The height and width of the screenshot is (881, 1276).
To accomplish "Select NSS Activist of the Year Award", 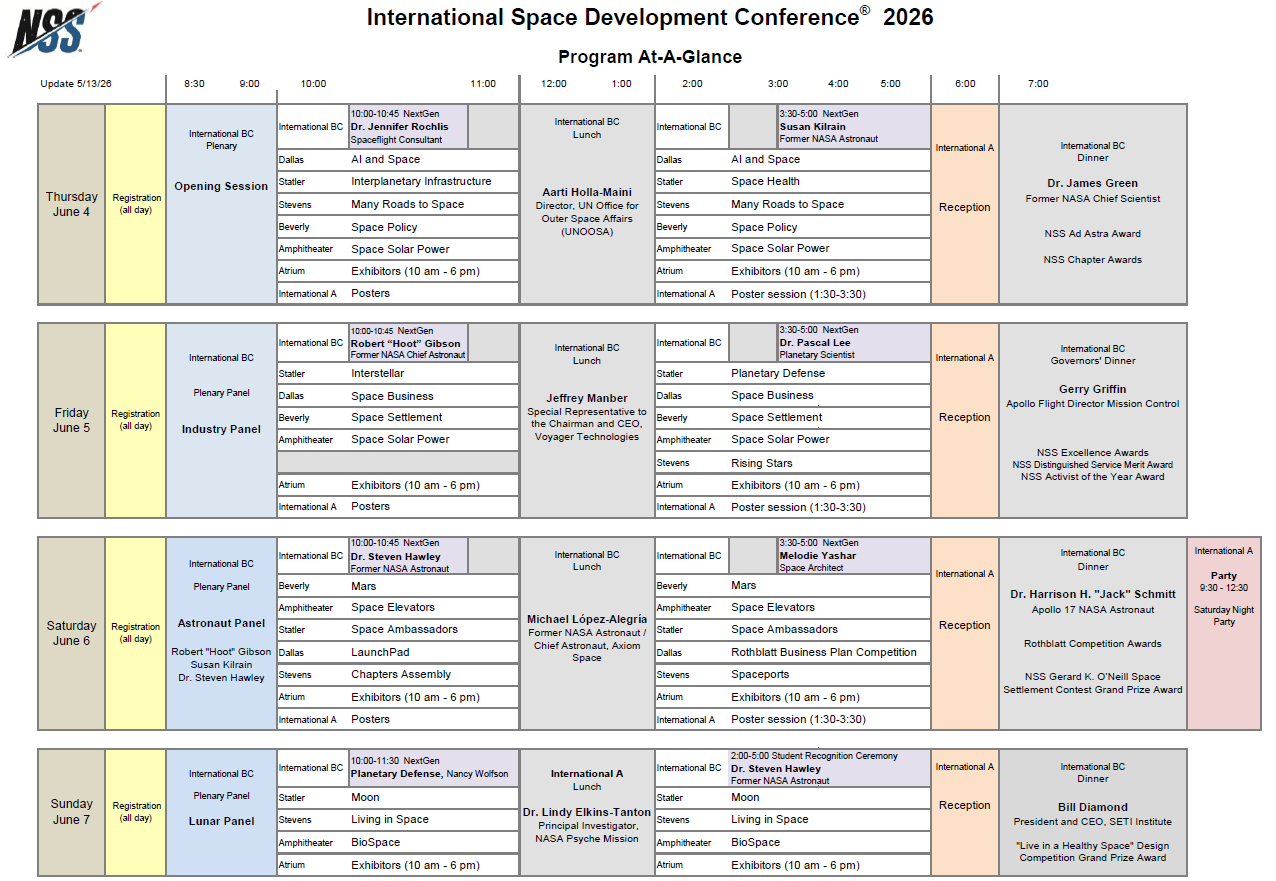I will (1093, 477).
